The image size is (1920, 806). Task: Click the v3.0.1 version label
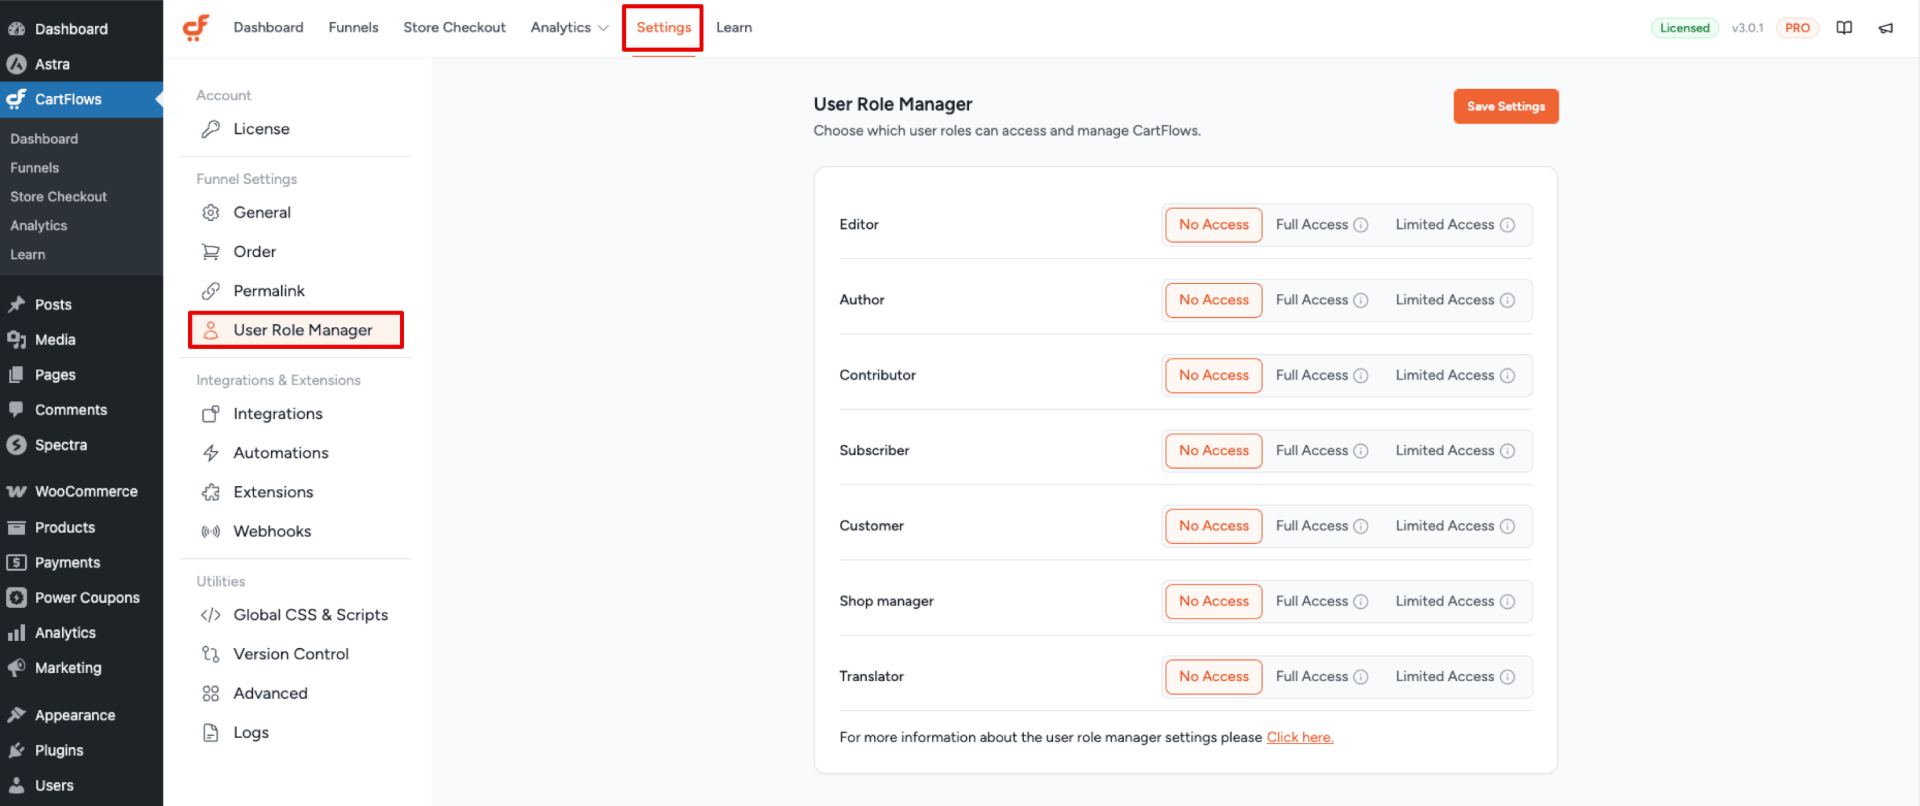point(1747,28)
